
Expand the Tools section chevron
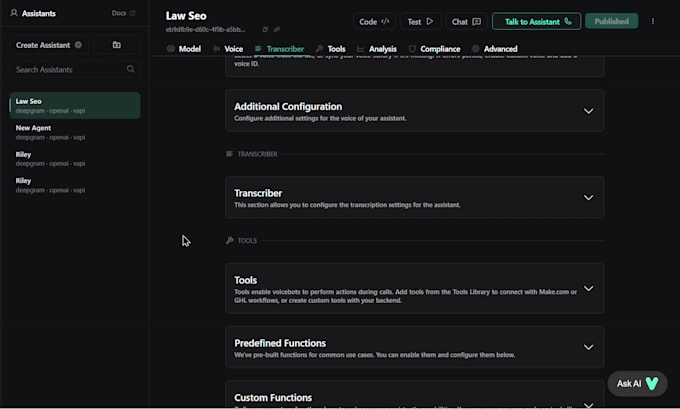(x=588, y=288)
